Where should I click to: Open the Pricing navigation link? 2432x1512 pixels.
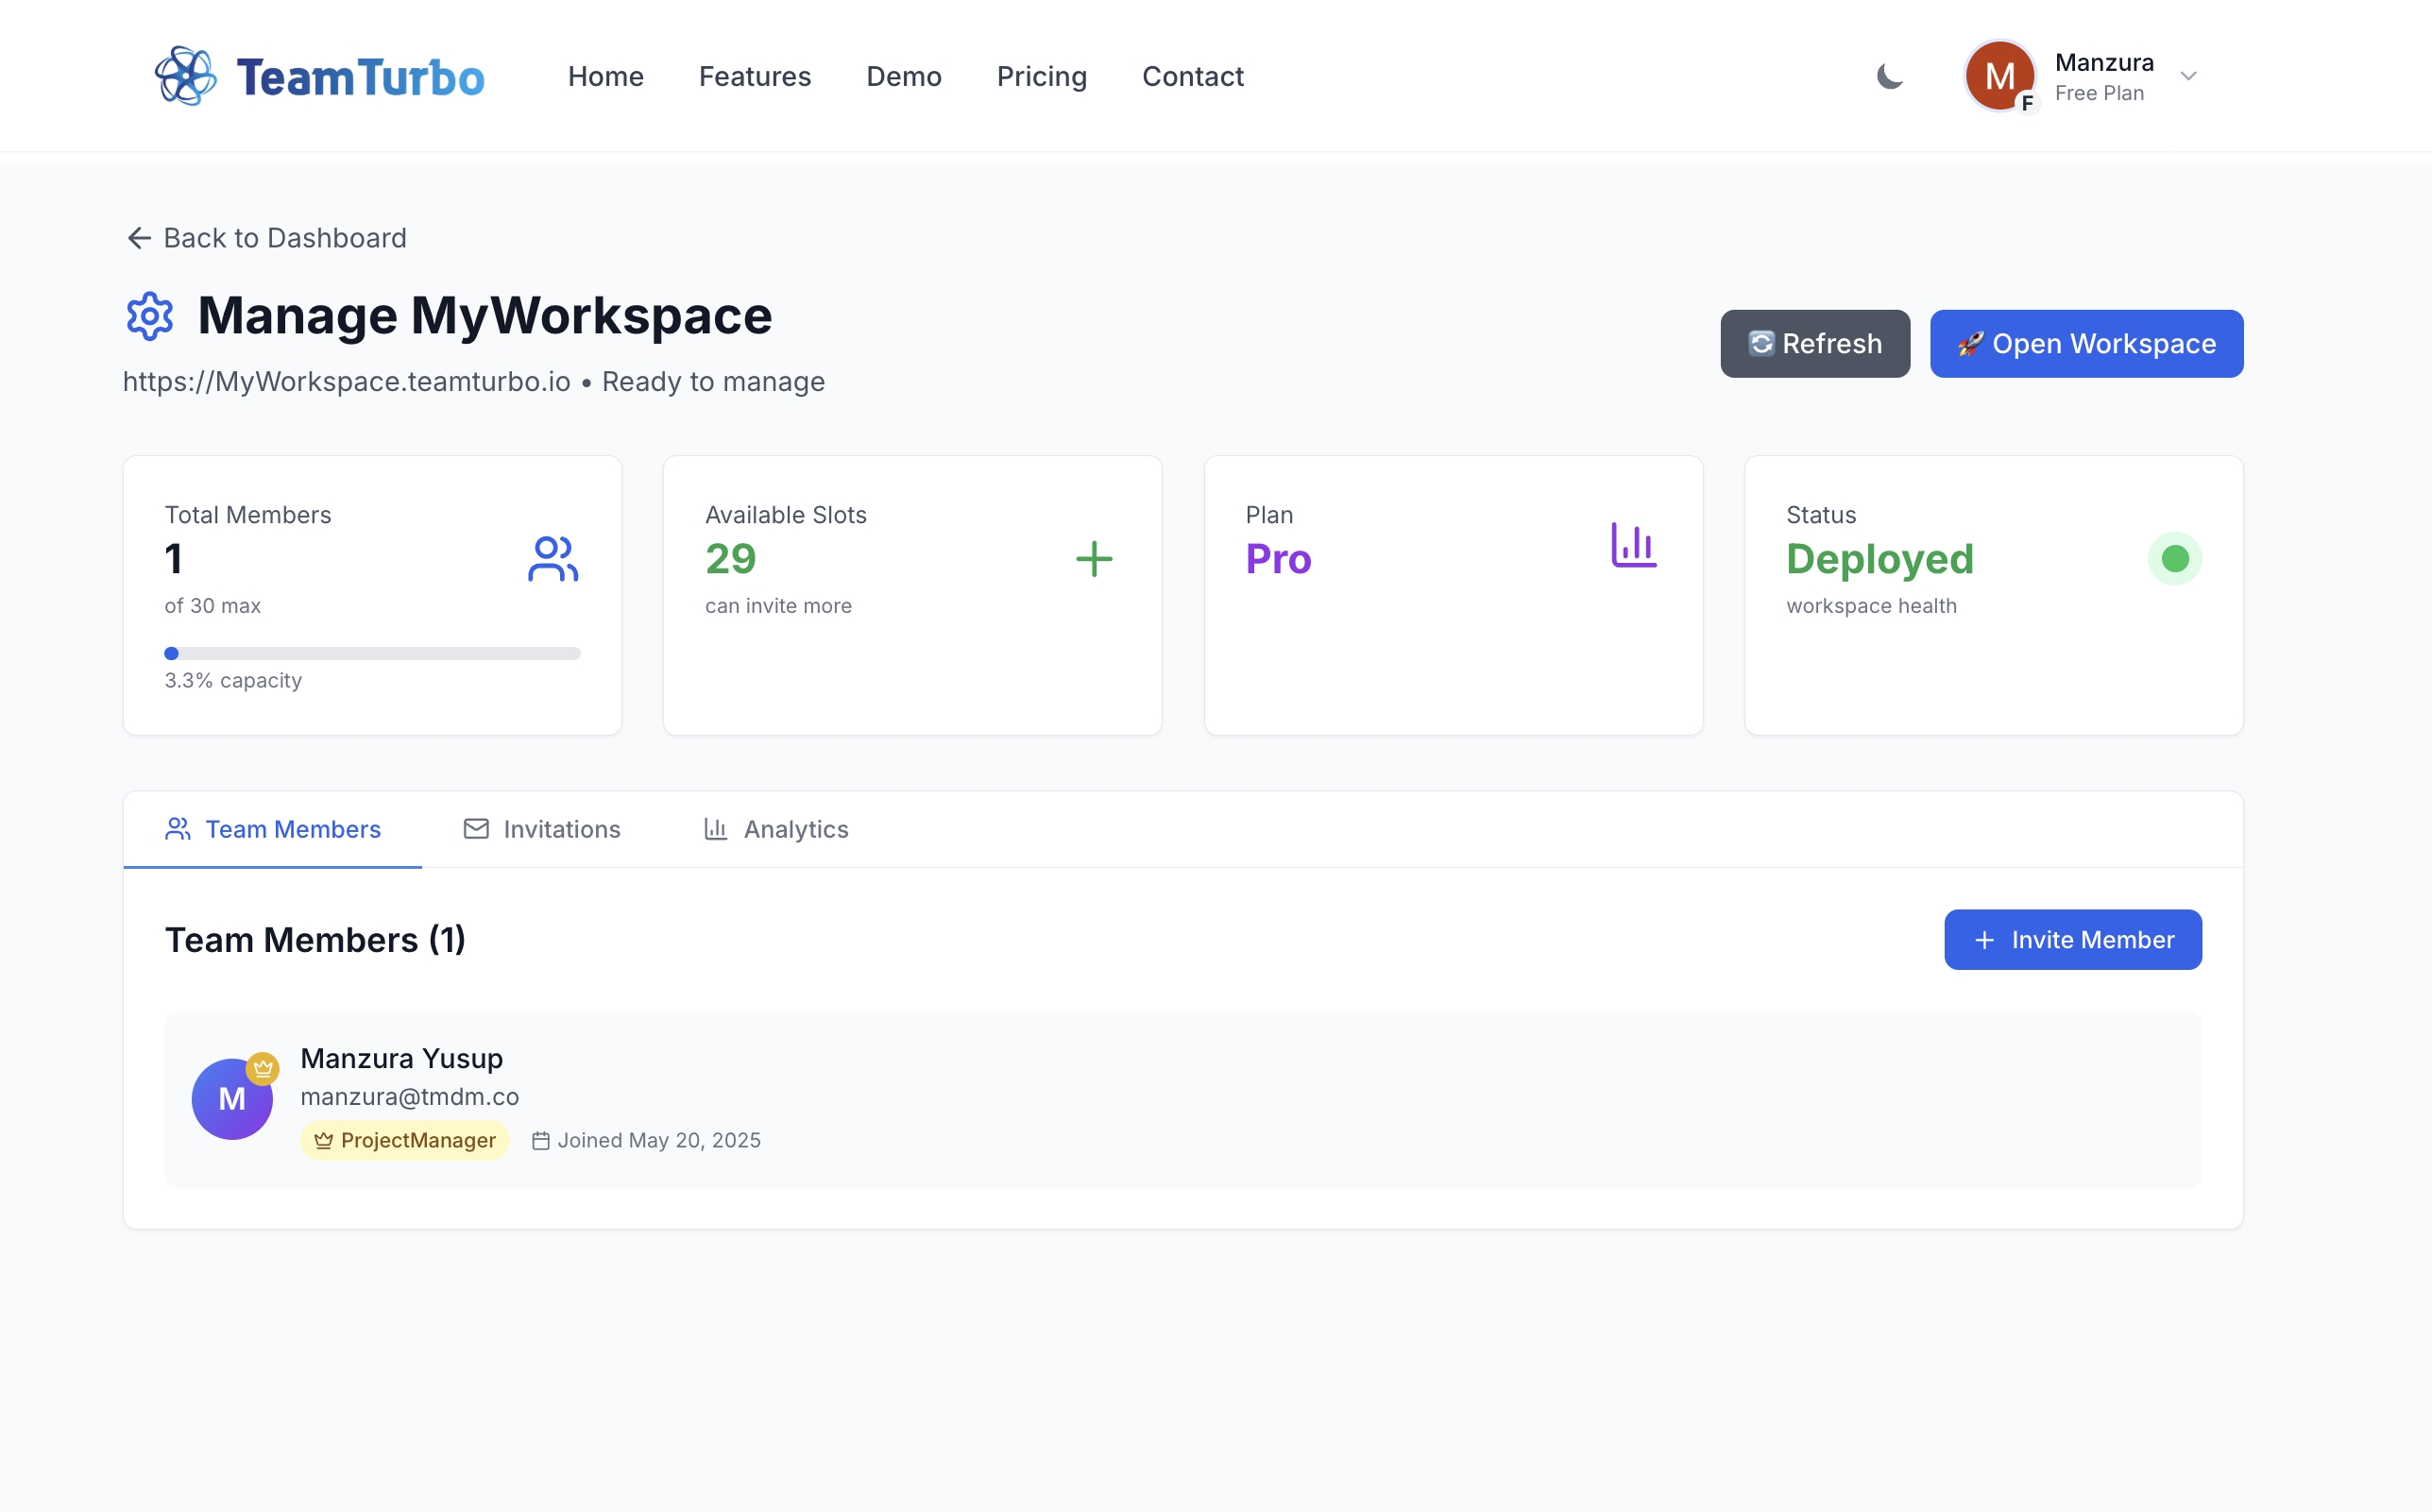pyautogui.click(x=1041, y=76)
